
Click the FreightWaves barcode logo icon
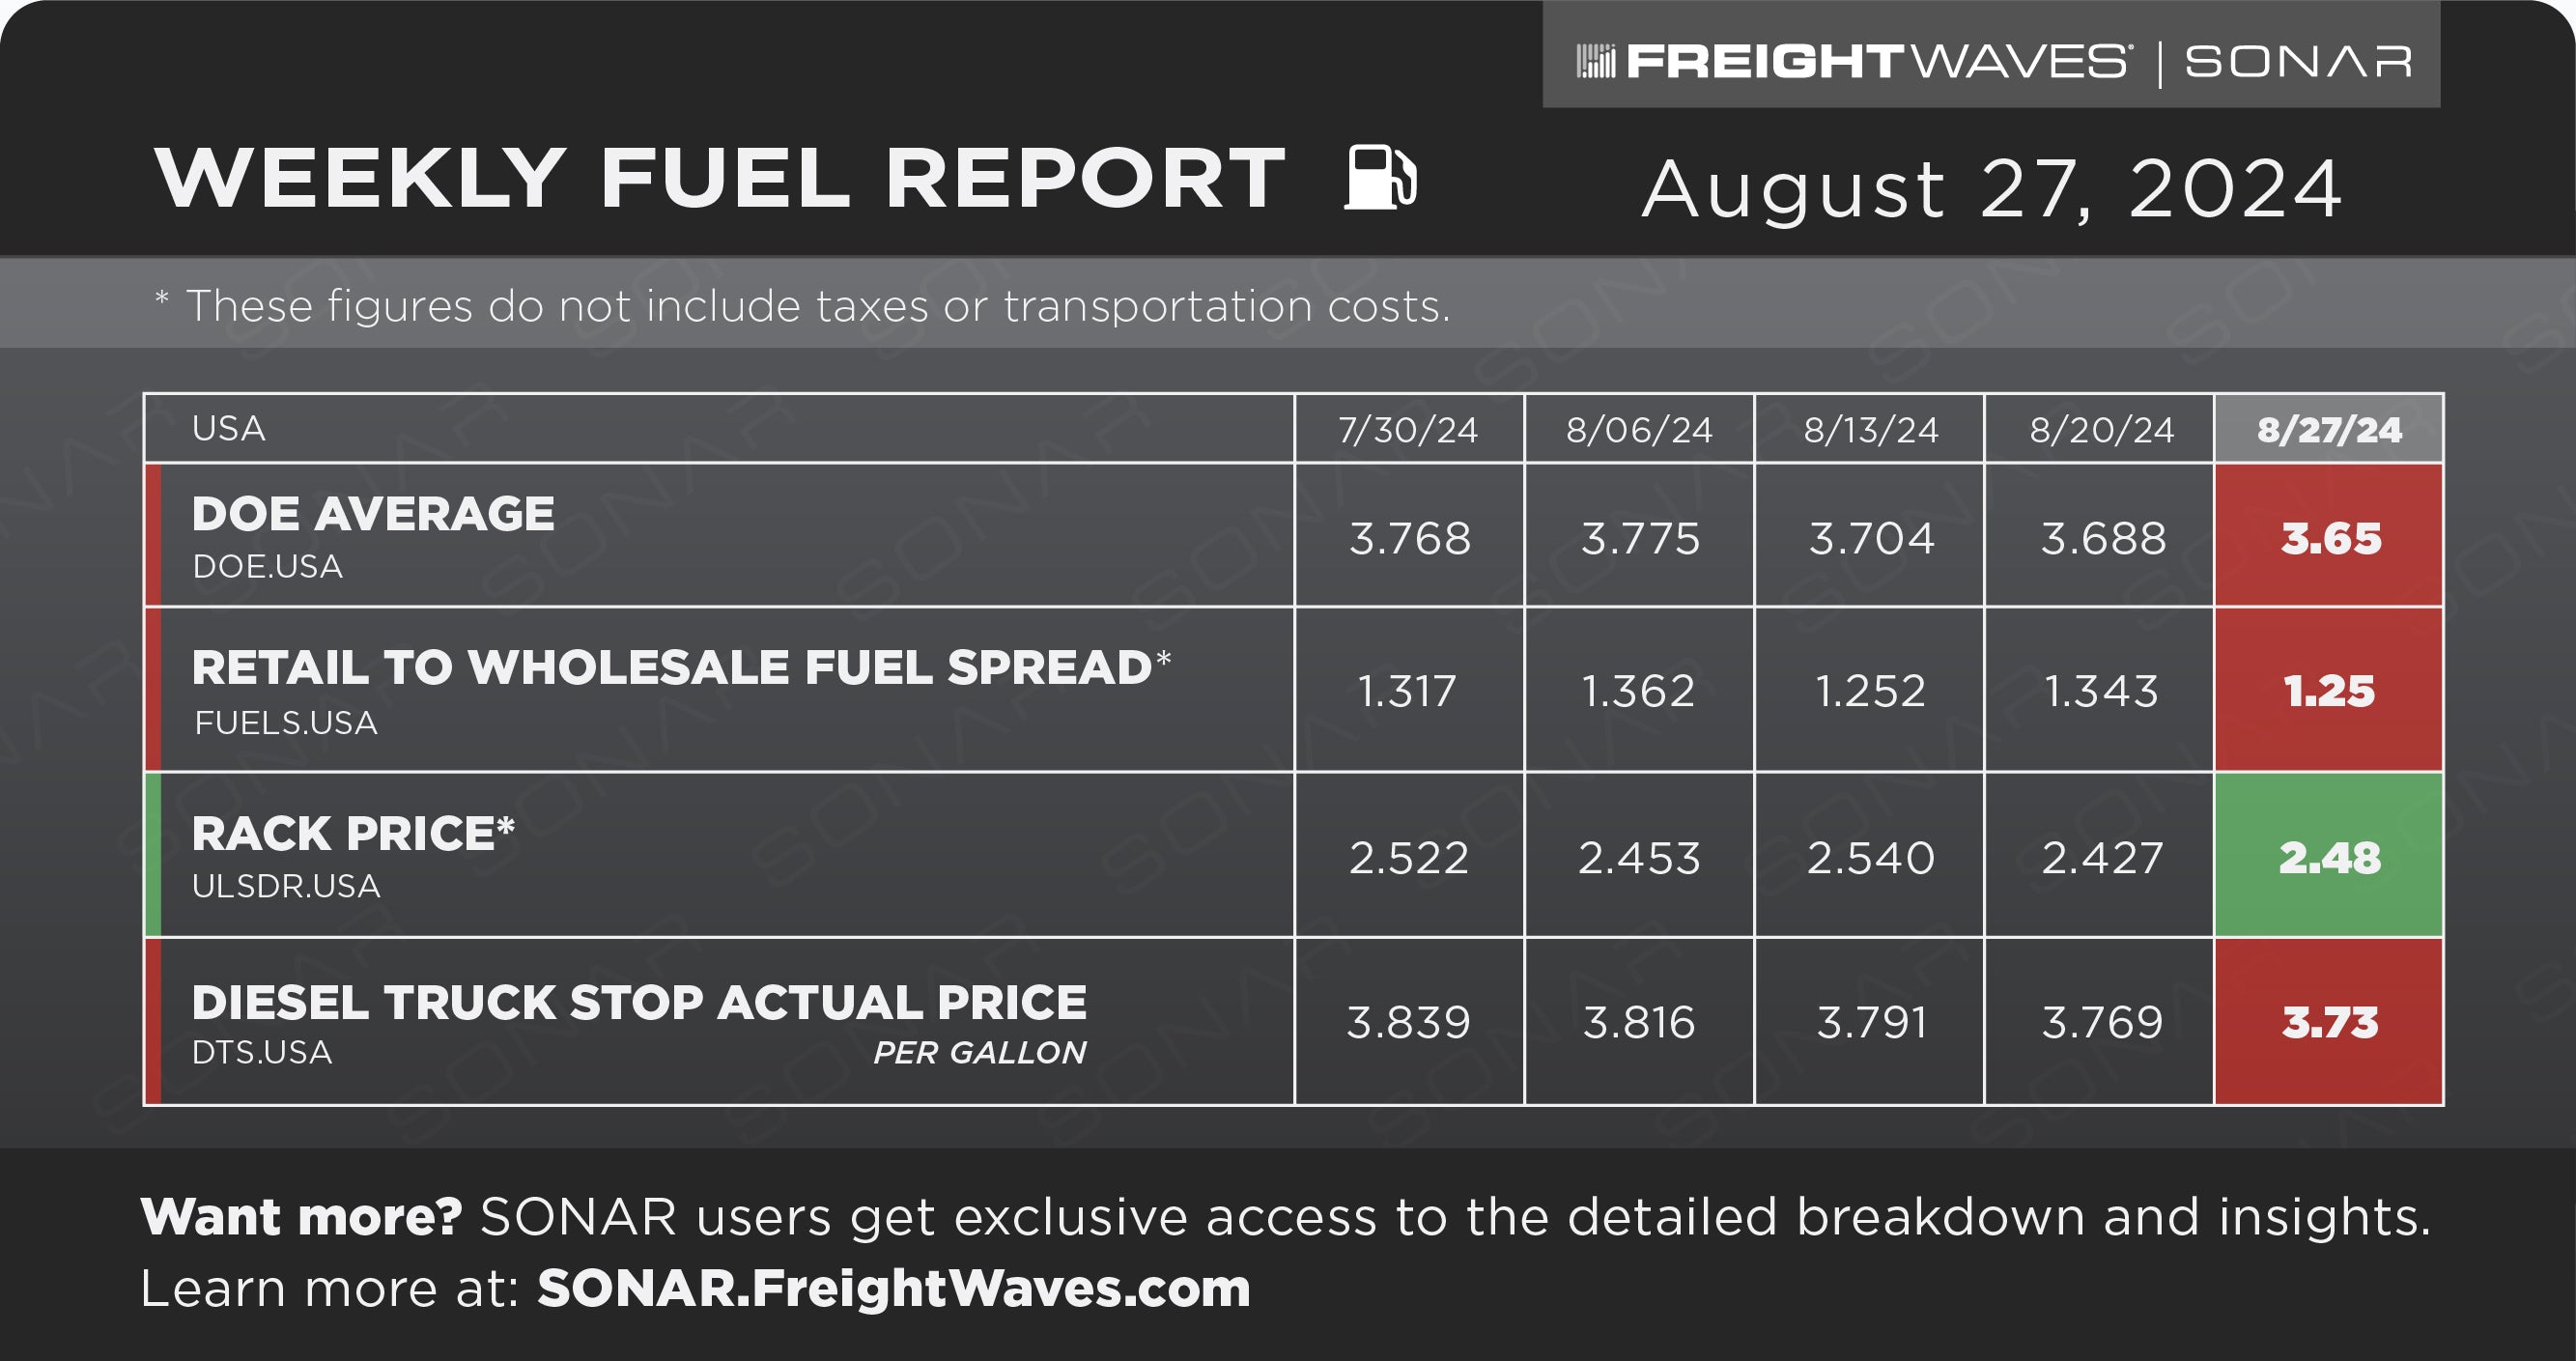(1596, 61)
